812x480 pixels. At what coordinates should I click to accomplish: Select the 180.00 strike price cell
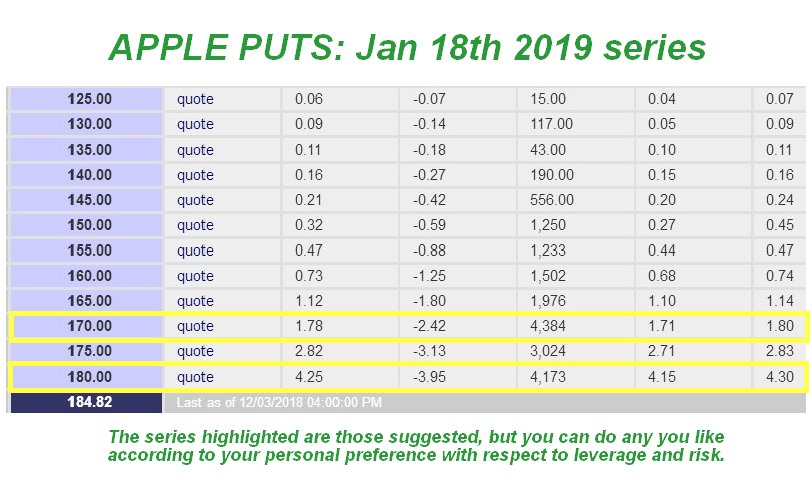(x=90, y=377)
